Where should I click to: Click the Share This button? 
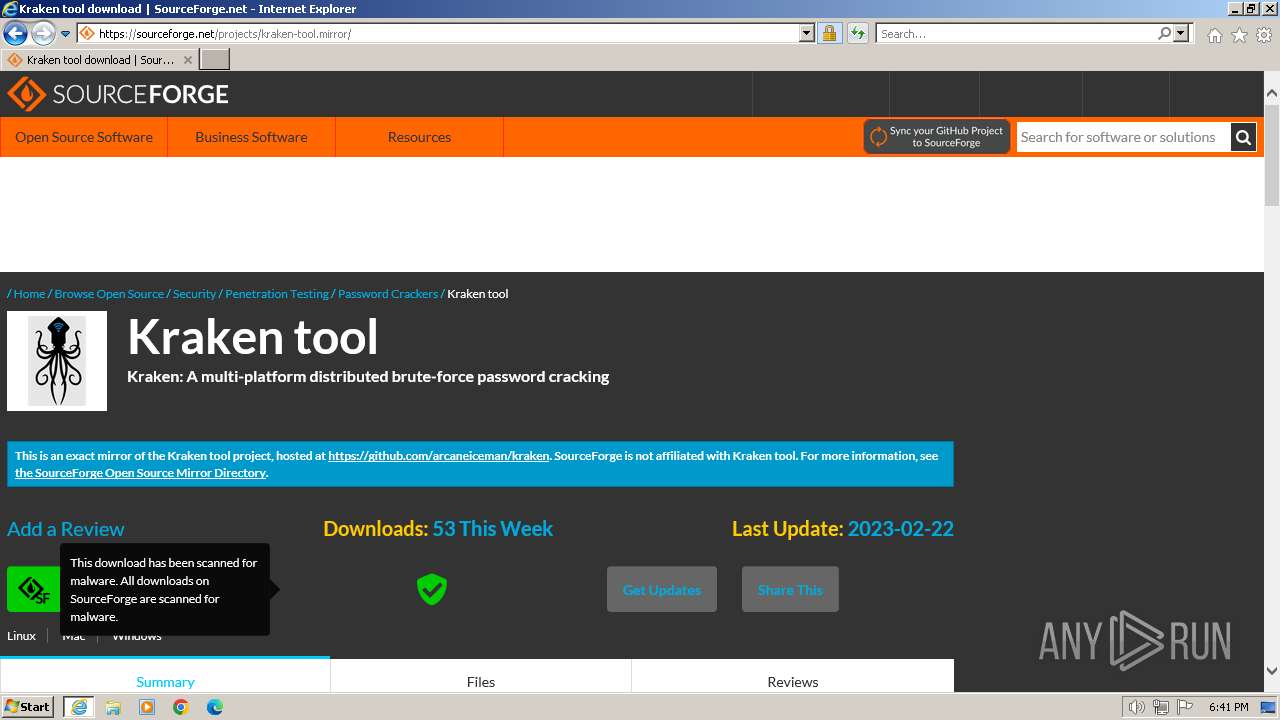790,590
